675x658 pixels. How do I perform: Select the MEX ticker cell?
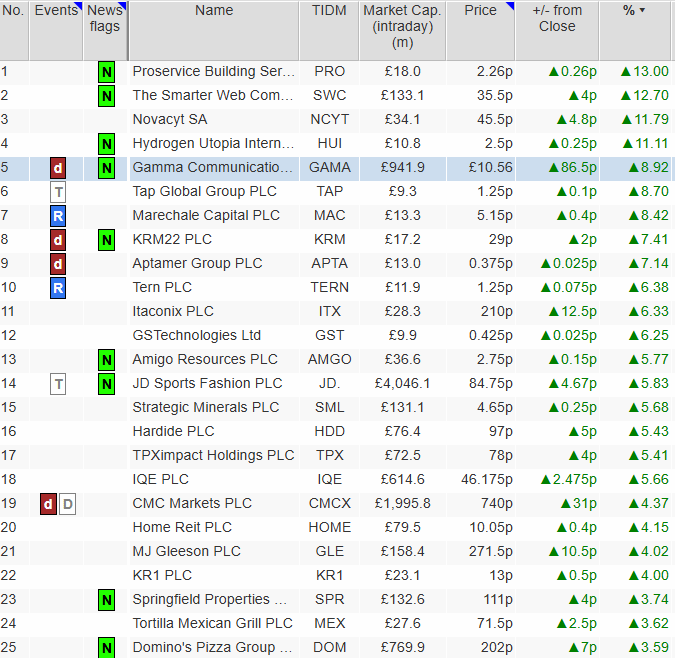coord(330,623)
